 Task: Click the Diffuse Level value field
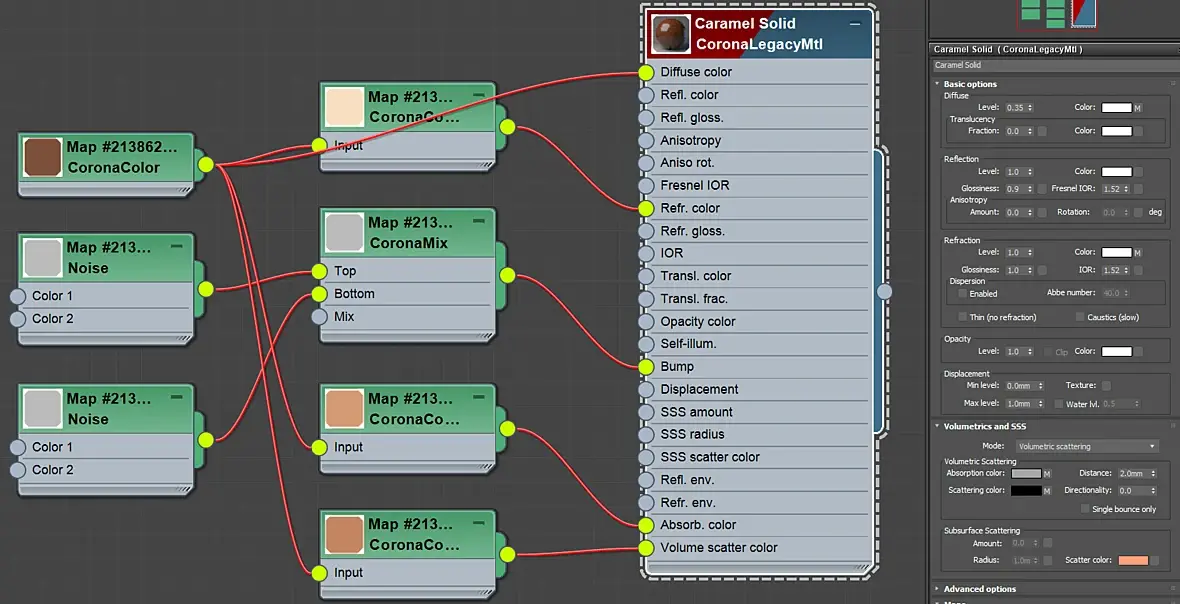pos(1014,108)
